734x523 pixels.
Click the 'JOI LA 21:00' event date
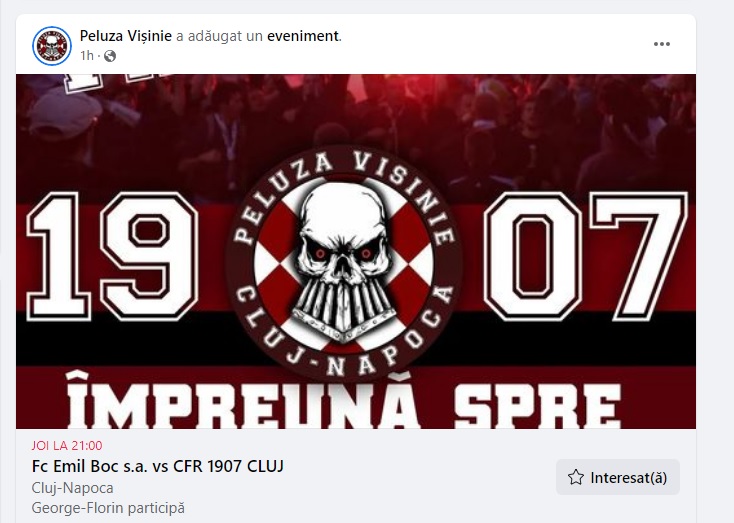[x=67, y=445]
